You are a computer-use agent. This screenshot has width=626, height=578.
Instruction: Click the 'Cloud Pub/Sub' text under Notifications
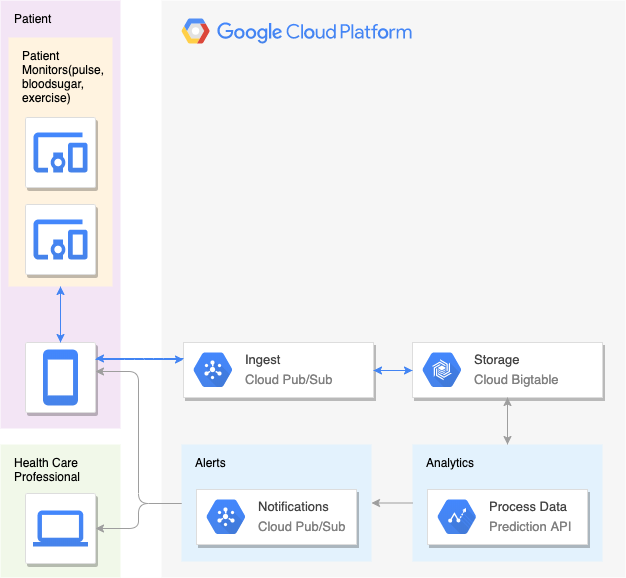[302, 527]
